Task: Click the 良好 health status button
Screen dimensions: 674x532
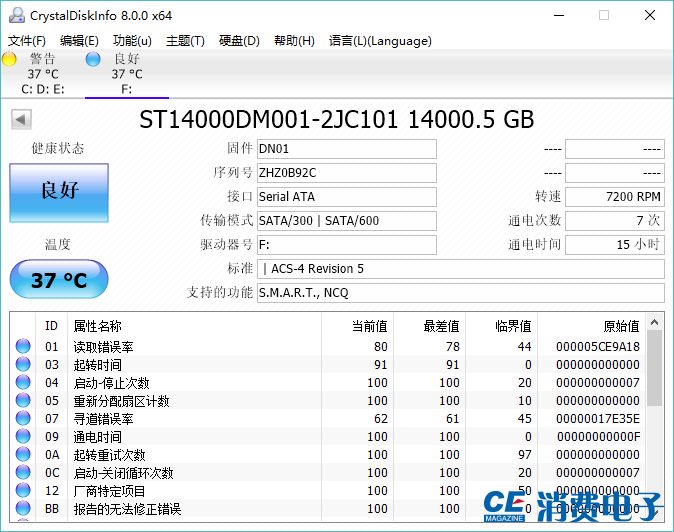Action: (x=59, y=192)
